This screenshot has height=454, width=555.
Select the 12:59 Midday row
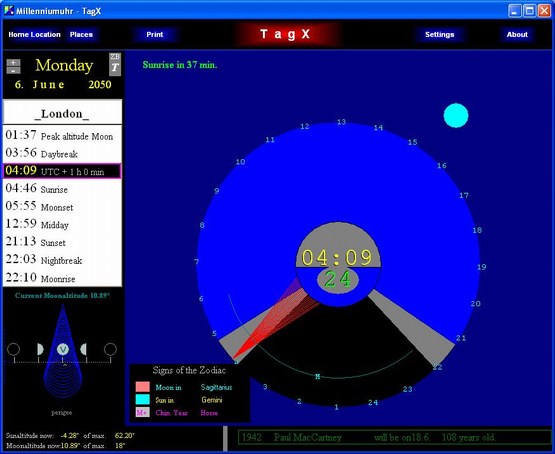coord(62,224)
